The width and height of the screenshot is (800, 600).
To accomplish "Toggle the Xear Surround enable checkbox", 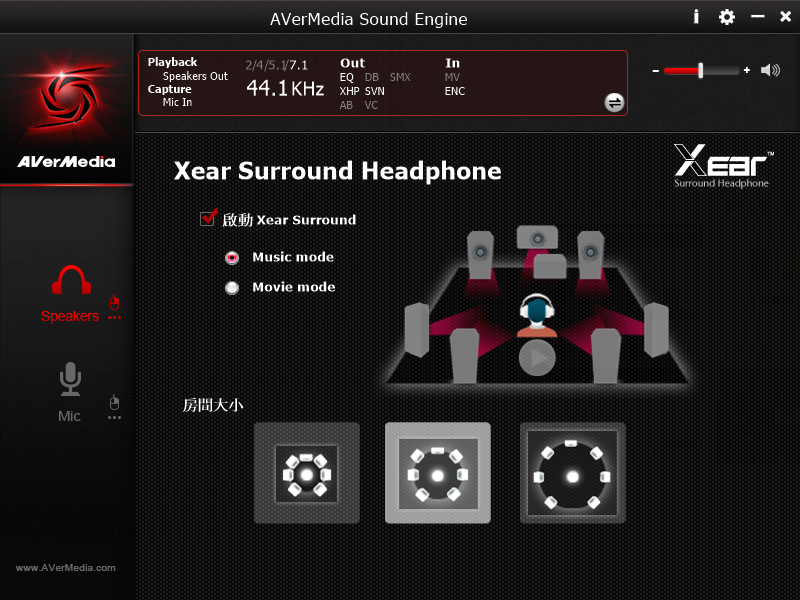I will [208, 218].
